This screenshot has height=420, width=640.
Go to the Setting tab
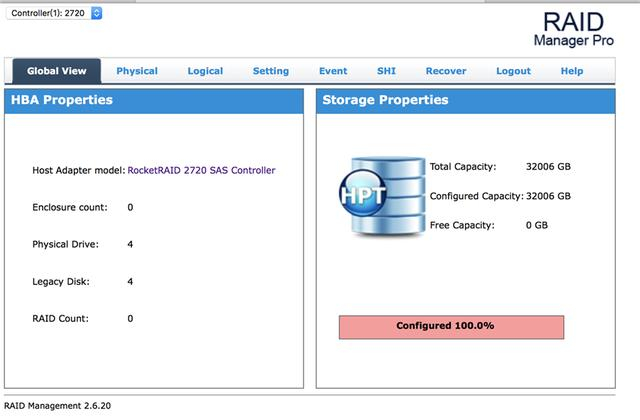(x=271, y=71)
